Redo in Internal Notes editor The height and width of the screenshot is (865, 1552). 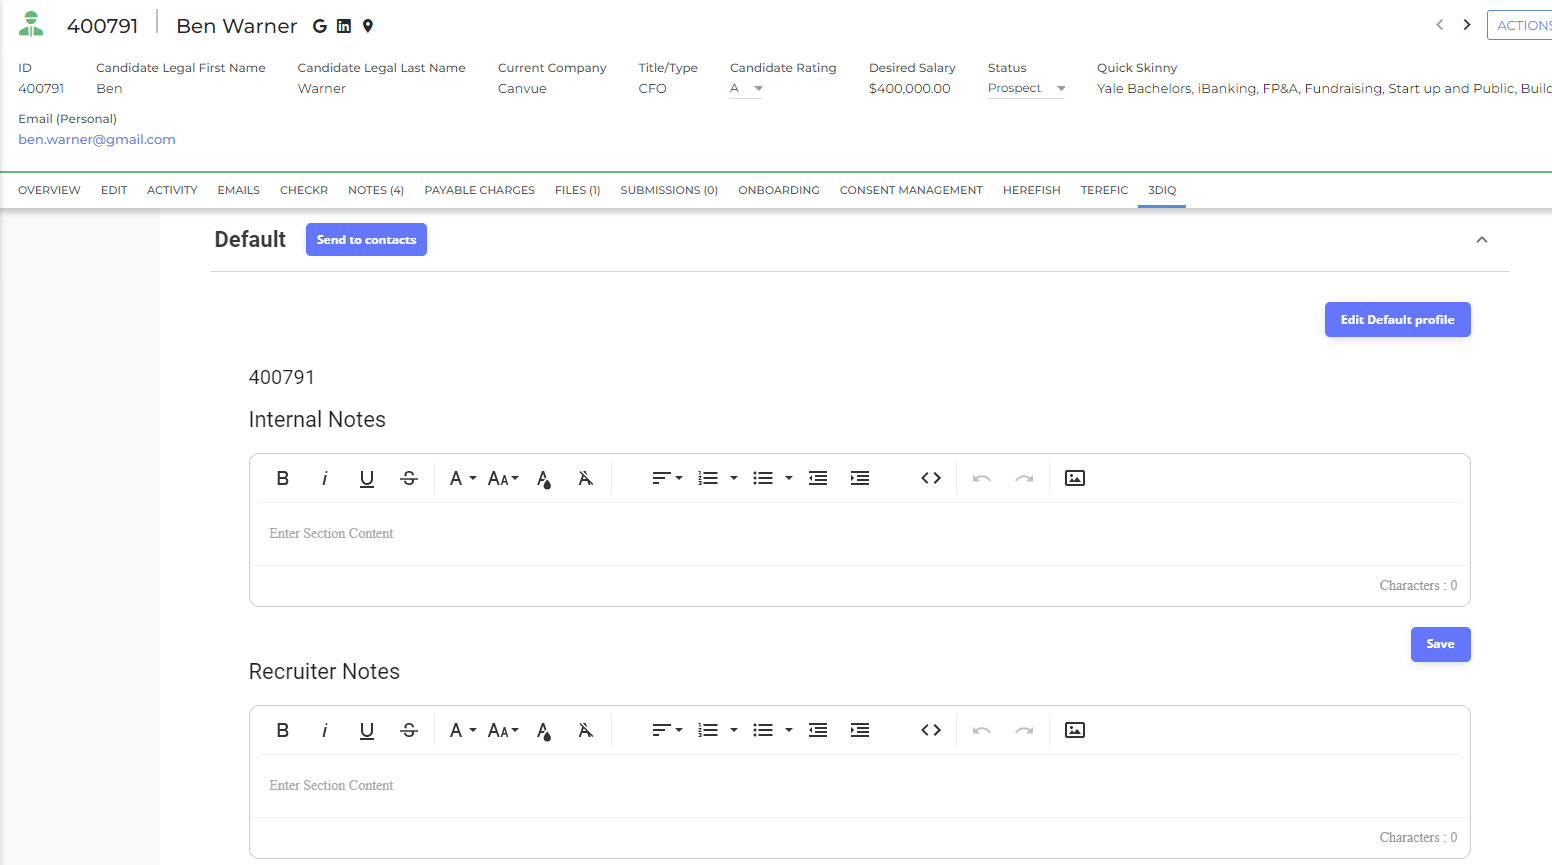click(x=1024, y=478)
